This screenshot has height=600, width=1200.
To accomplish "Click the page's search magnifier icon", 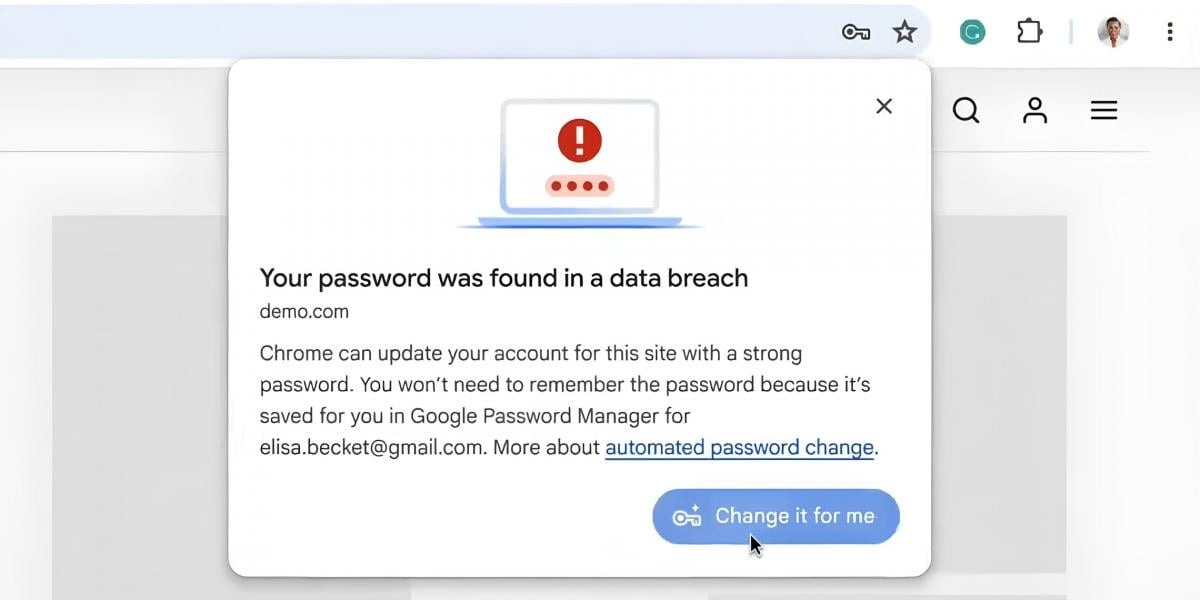I will pos(966,110).
